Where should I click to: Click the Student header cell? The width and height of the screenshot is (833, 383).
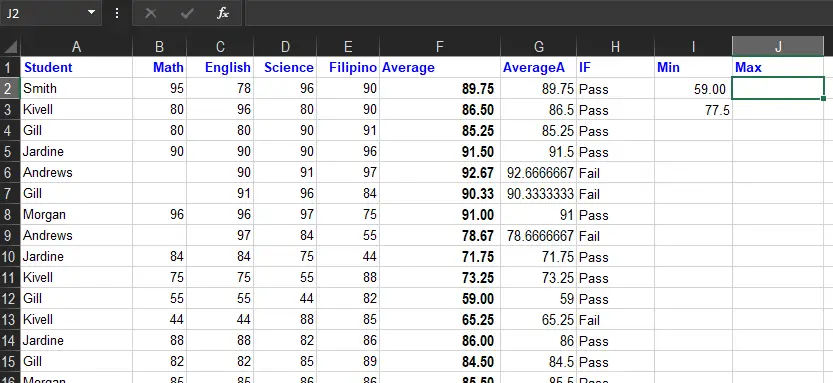click(x=76, y=67)
